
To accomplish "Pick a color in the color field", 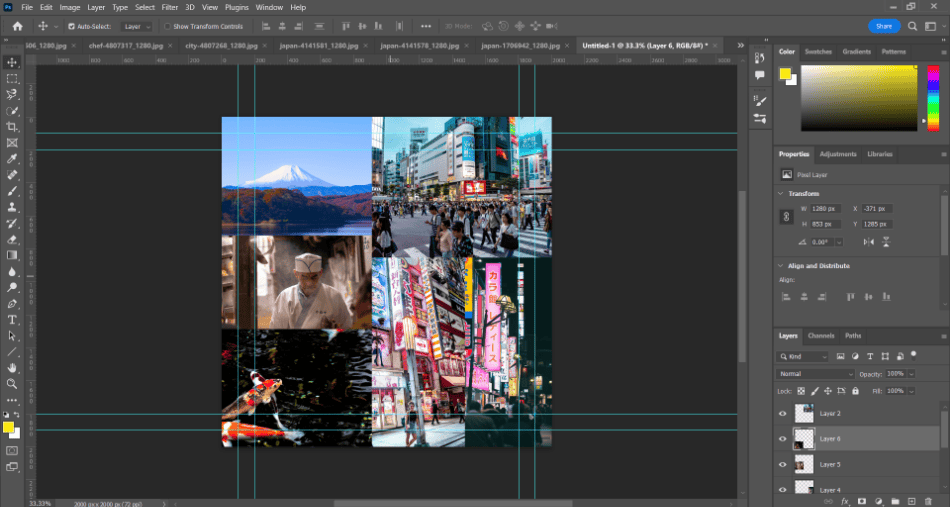I will (859, 98).
